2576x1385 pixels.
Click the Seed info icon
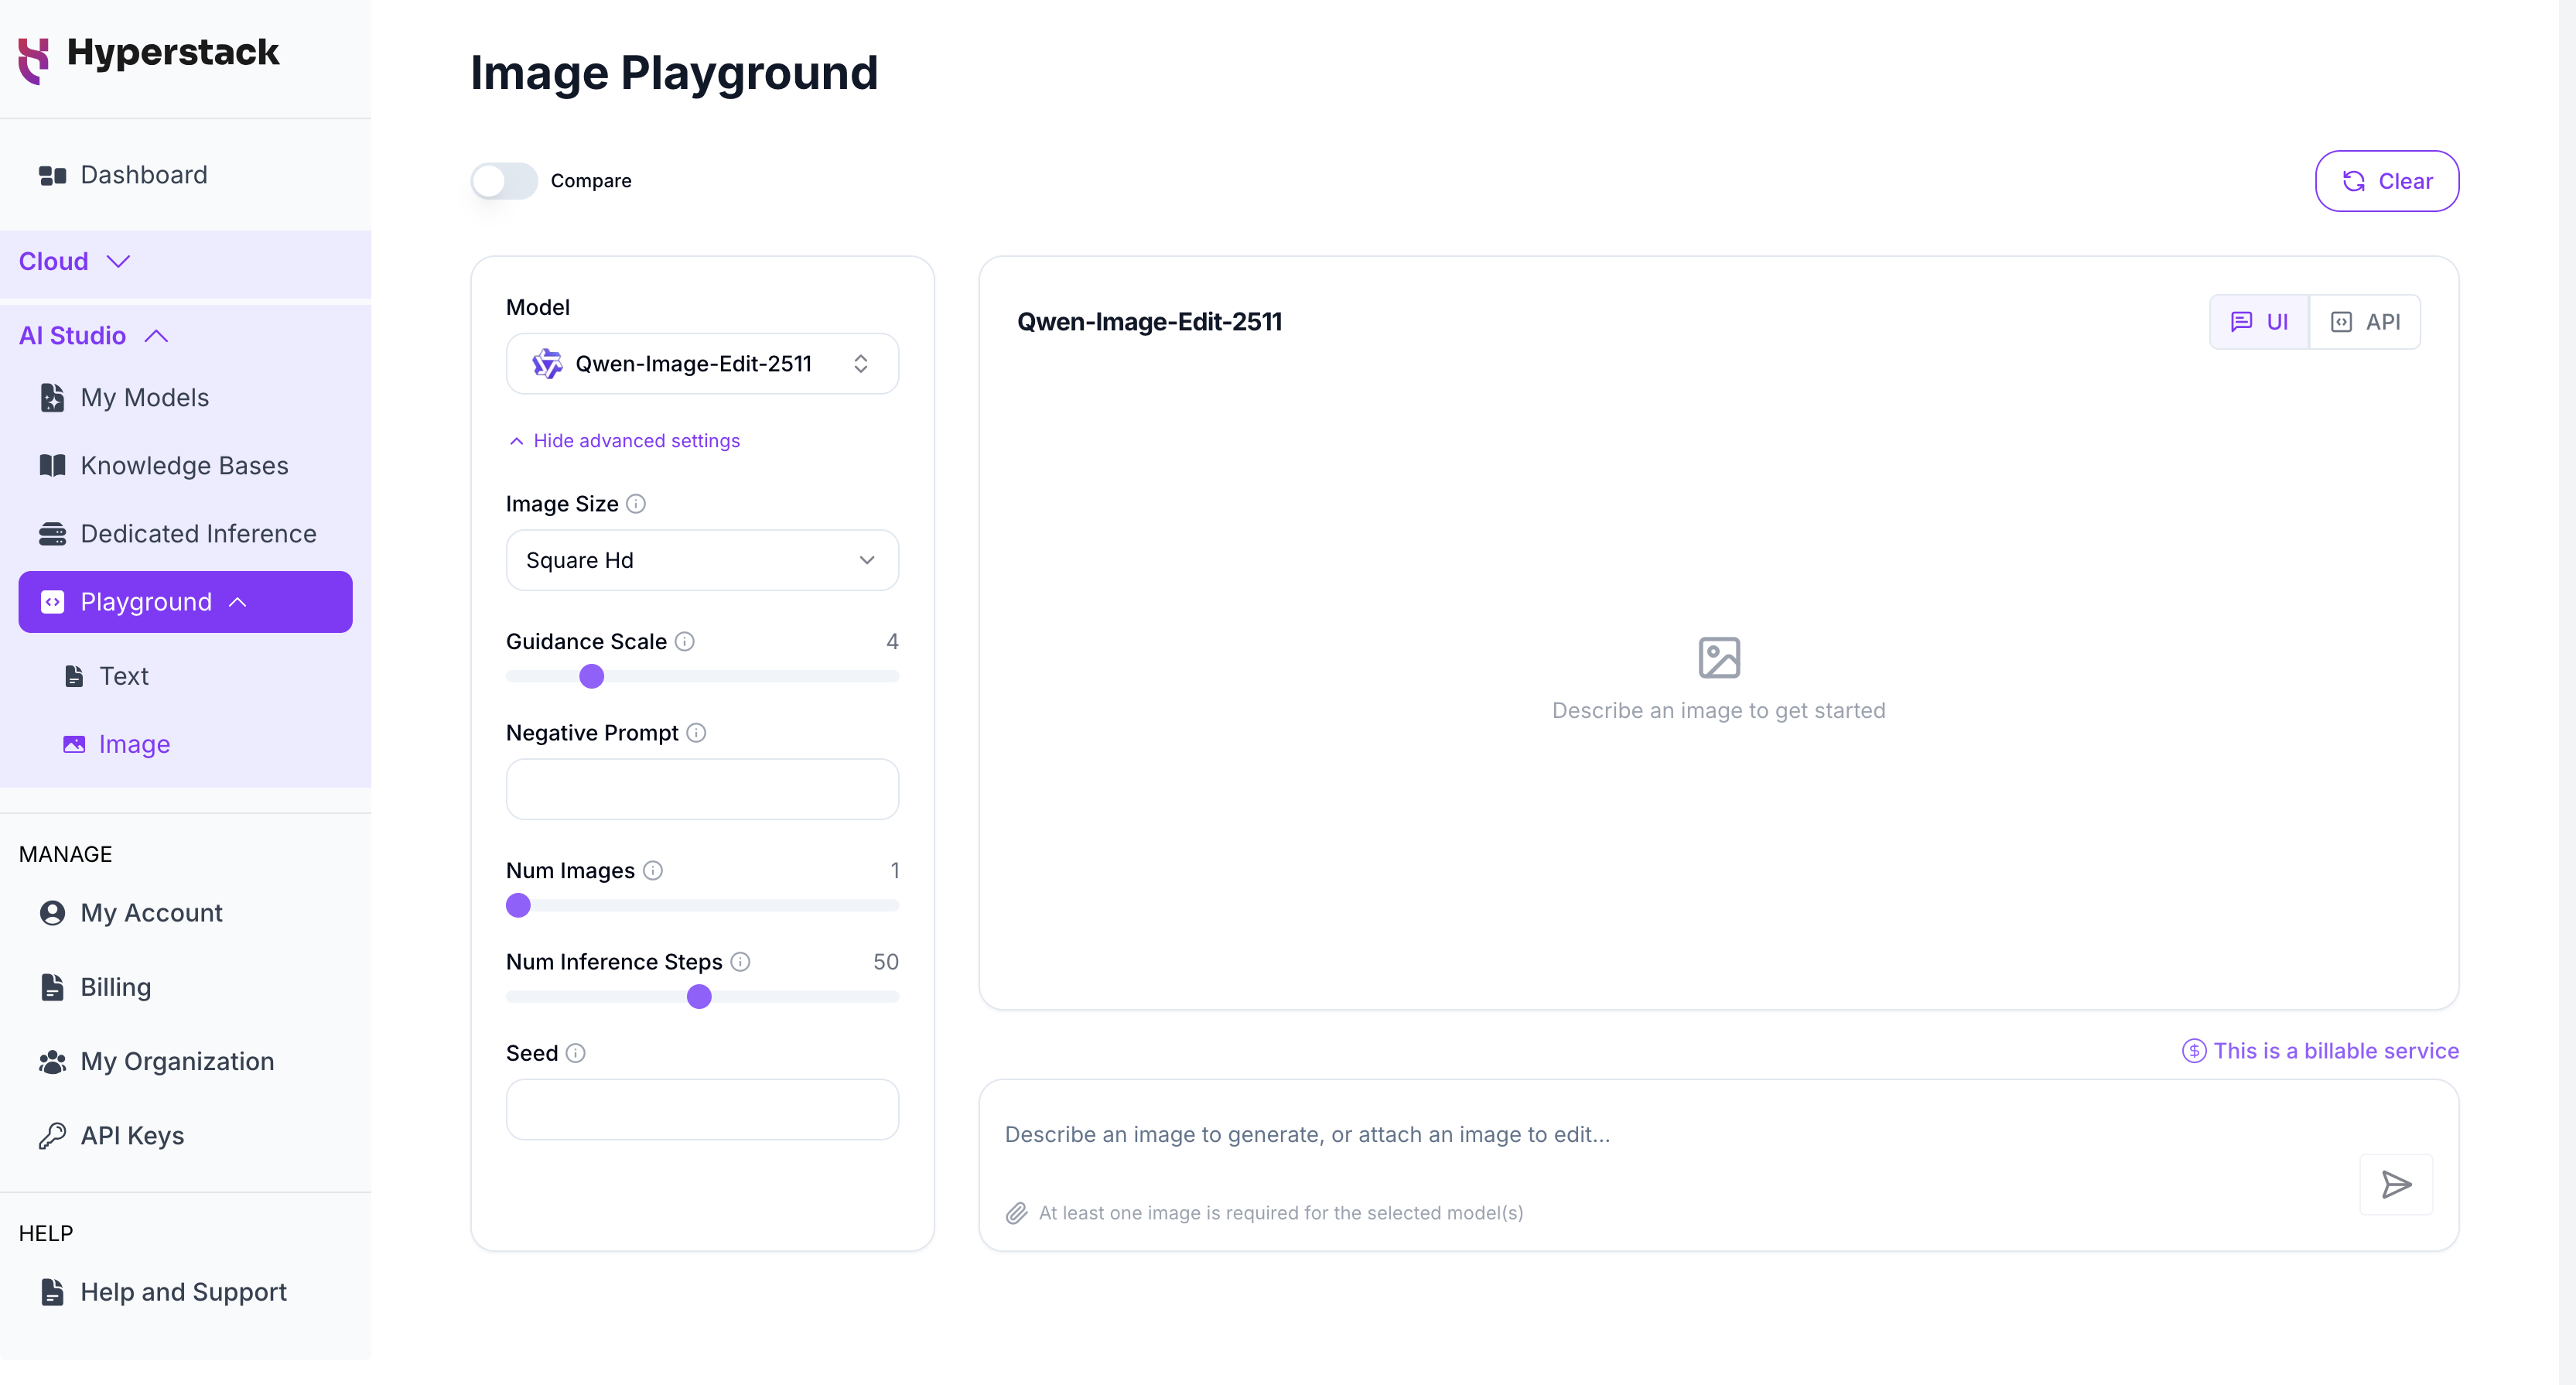[x=576, y=1053]
